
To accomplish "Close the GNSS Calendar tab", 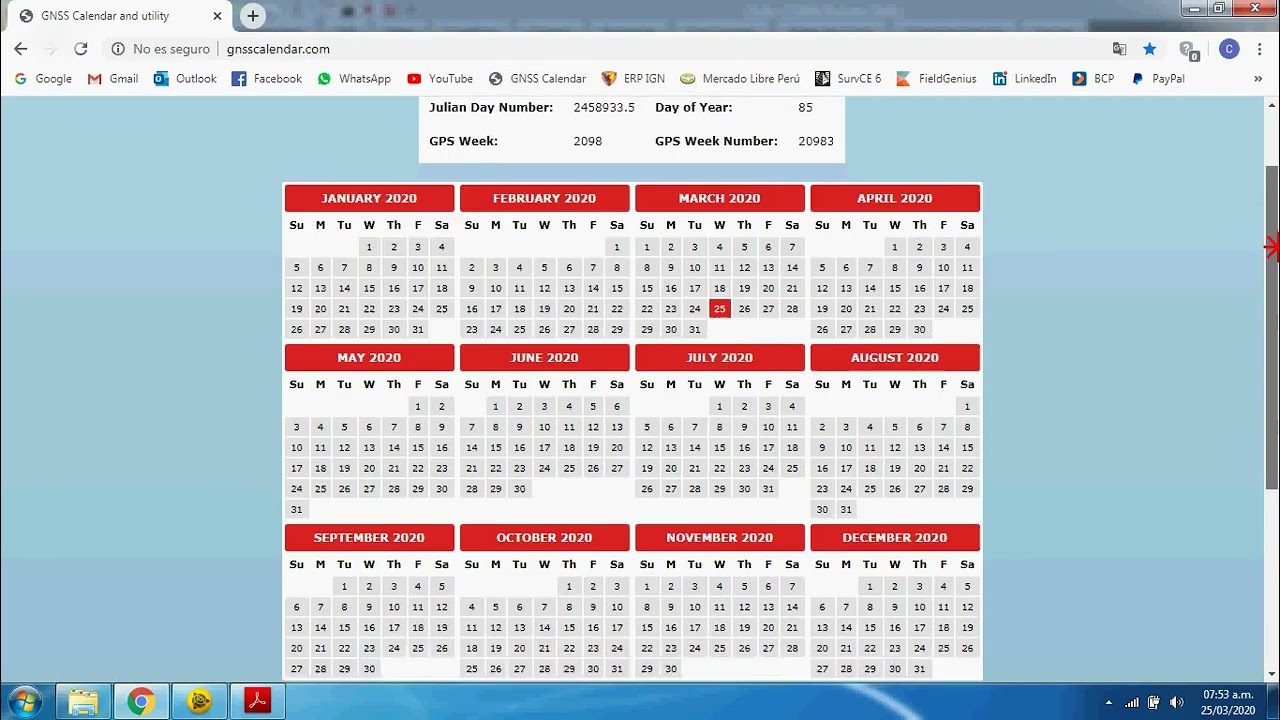I will 217,16.
